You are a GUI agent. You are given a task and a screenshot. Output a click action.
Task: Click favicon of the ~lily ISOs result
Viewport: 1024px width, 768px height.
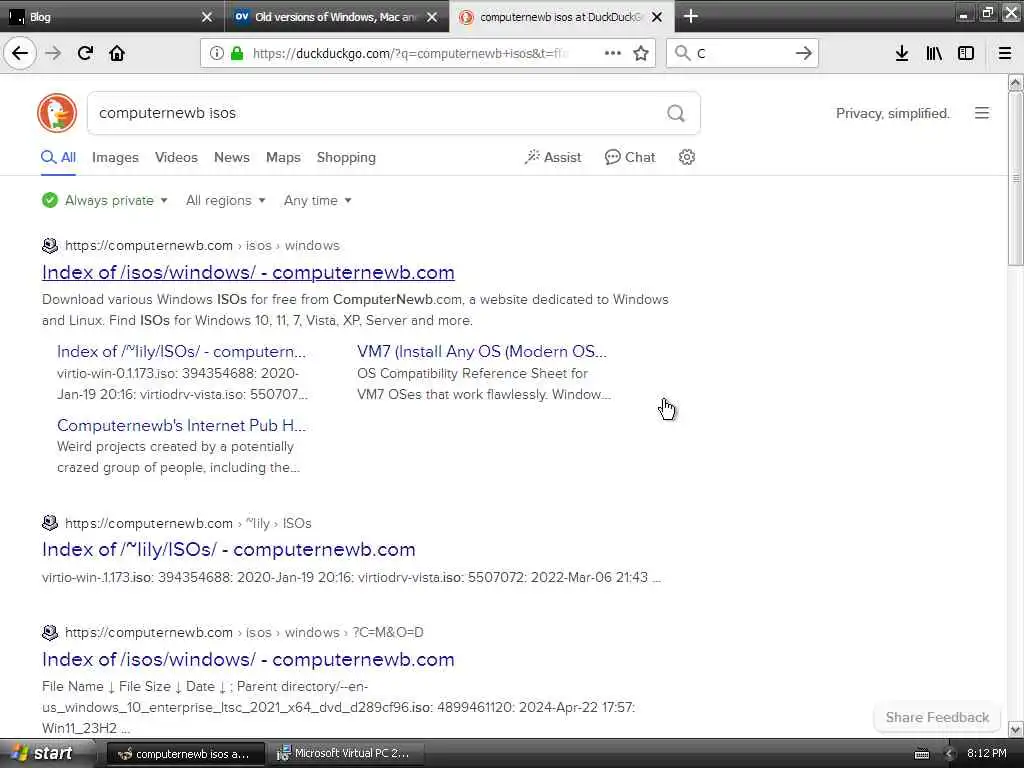(x=50, y=523)
